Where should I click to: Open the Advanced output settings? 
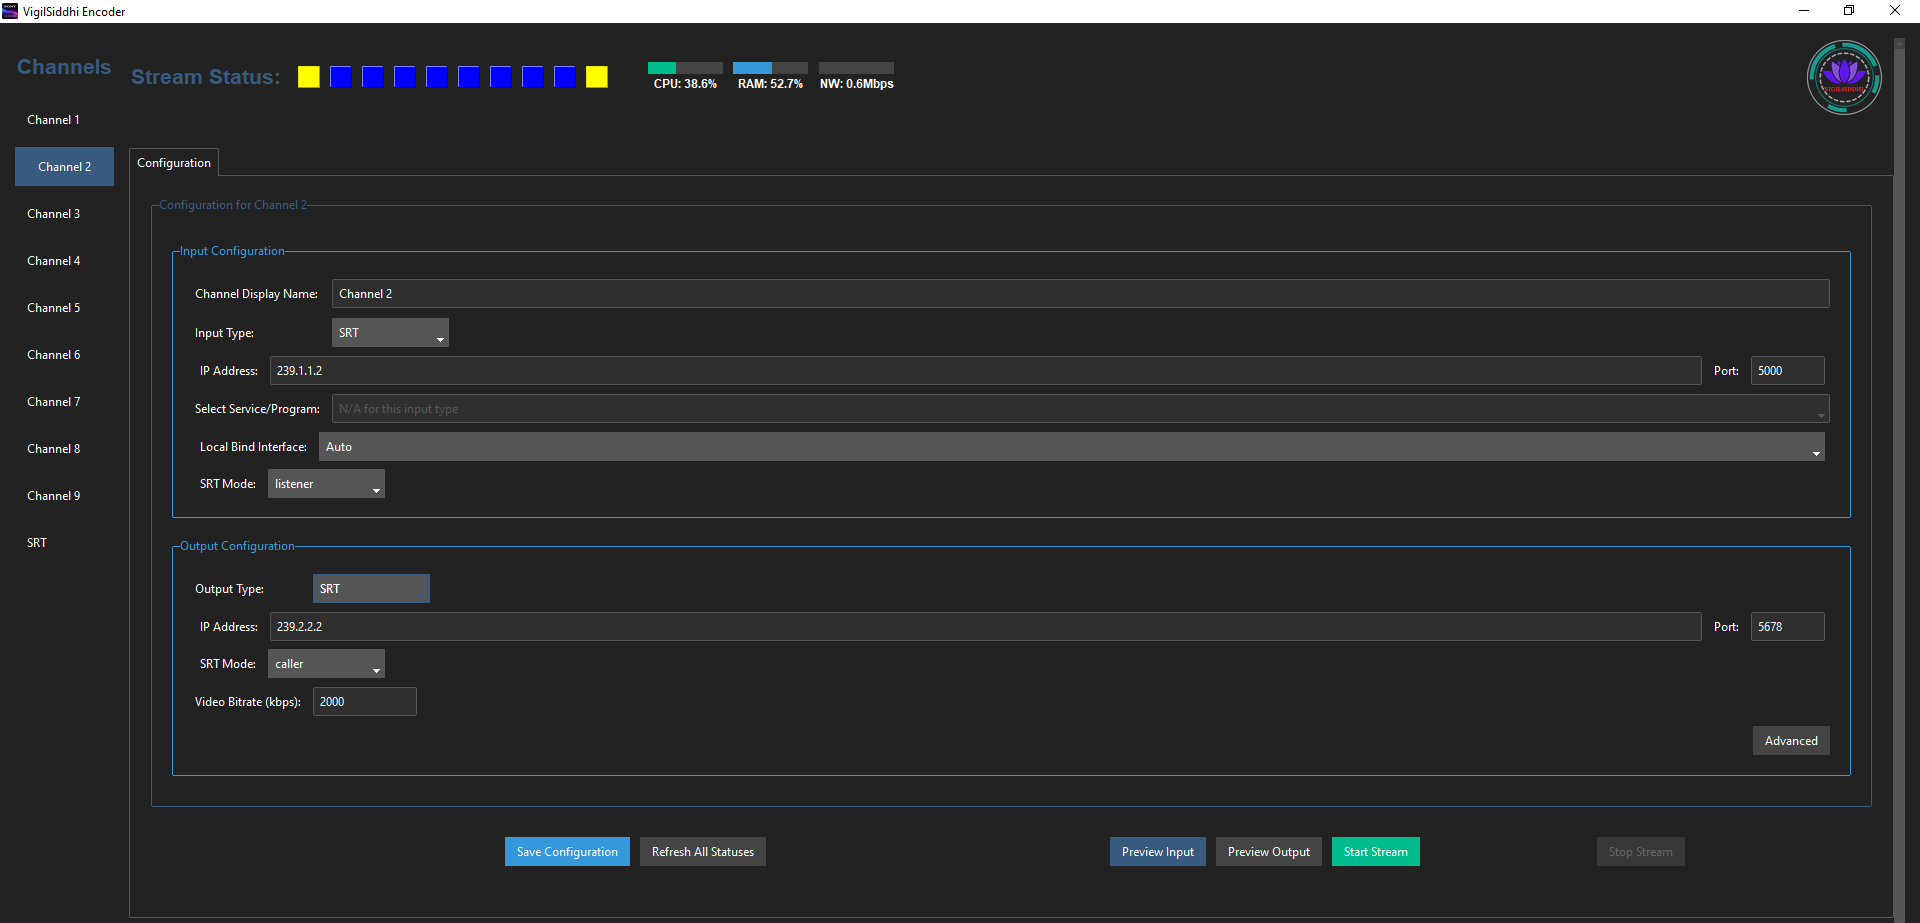pyautogui.click(x=1790, y=741)
